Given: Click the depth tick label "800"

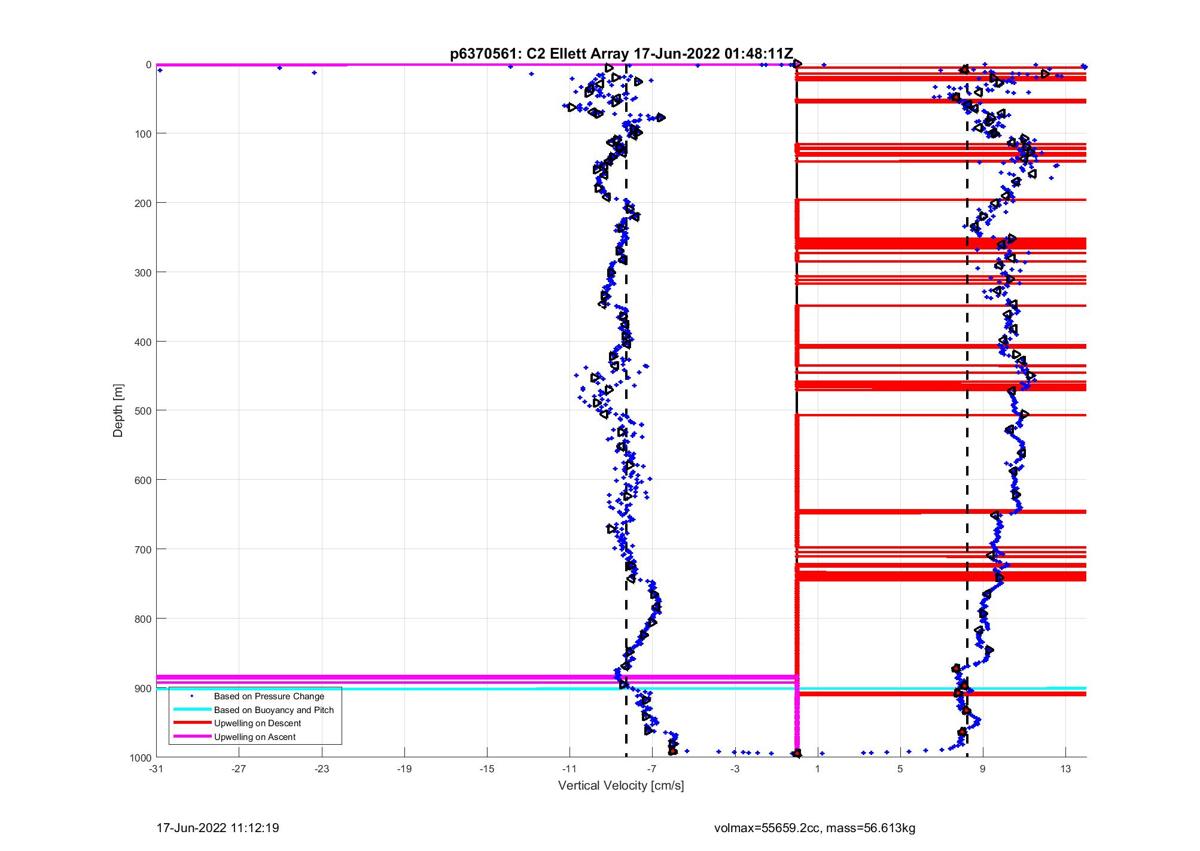Looking at the screenshot, I should 141,619.
